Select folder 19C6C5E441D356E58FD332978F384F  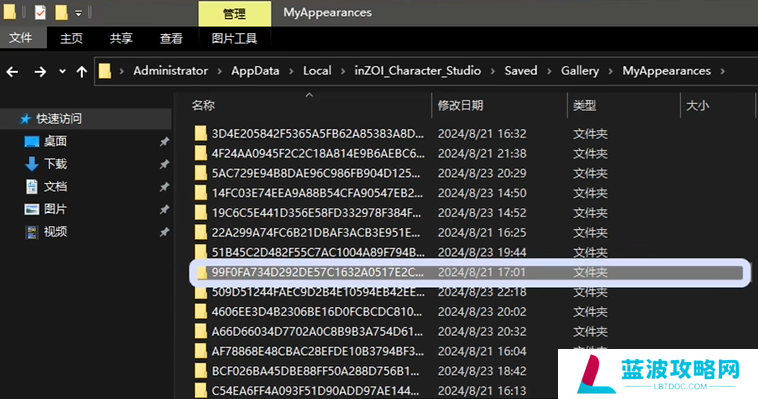(x=316, y=213)
